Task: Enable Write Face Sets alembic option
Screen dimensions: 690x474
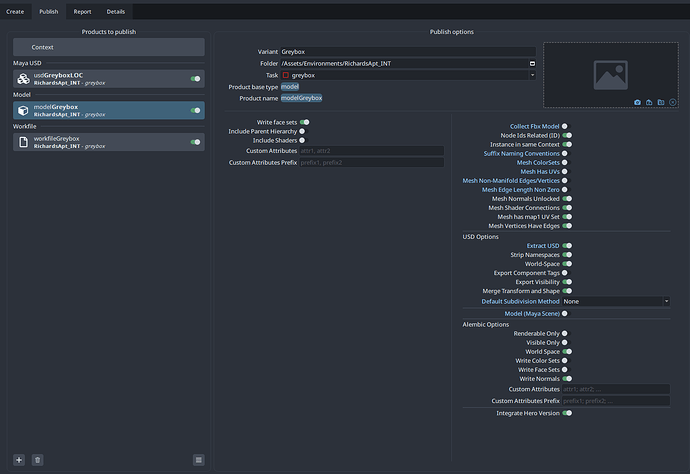Action: (565, 370)
